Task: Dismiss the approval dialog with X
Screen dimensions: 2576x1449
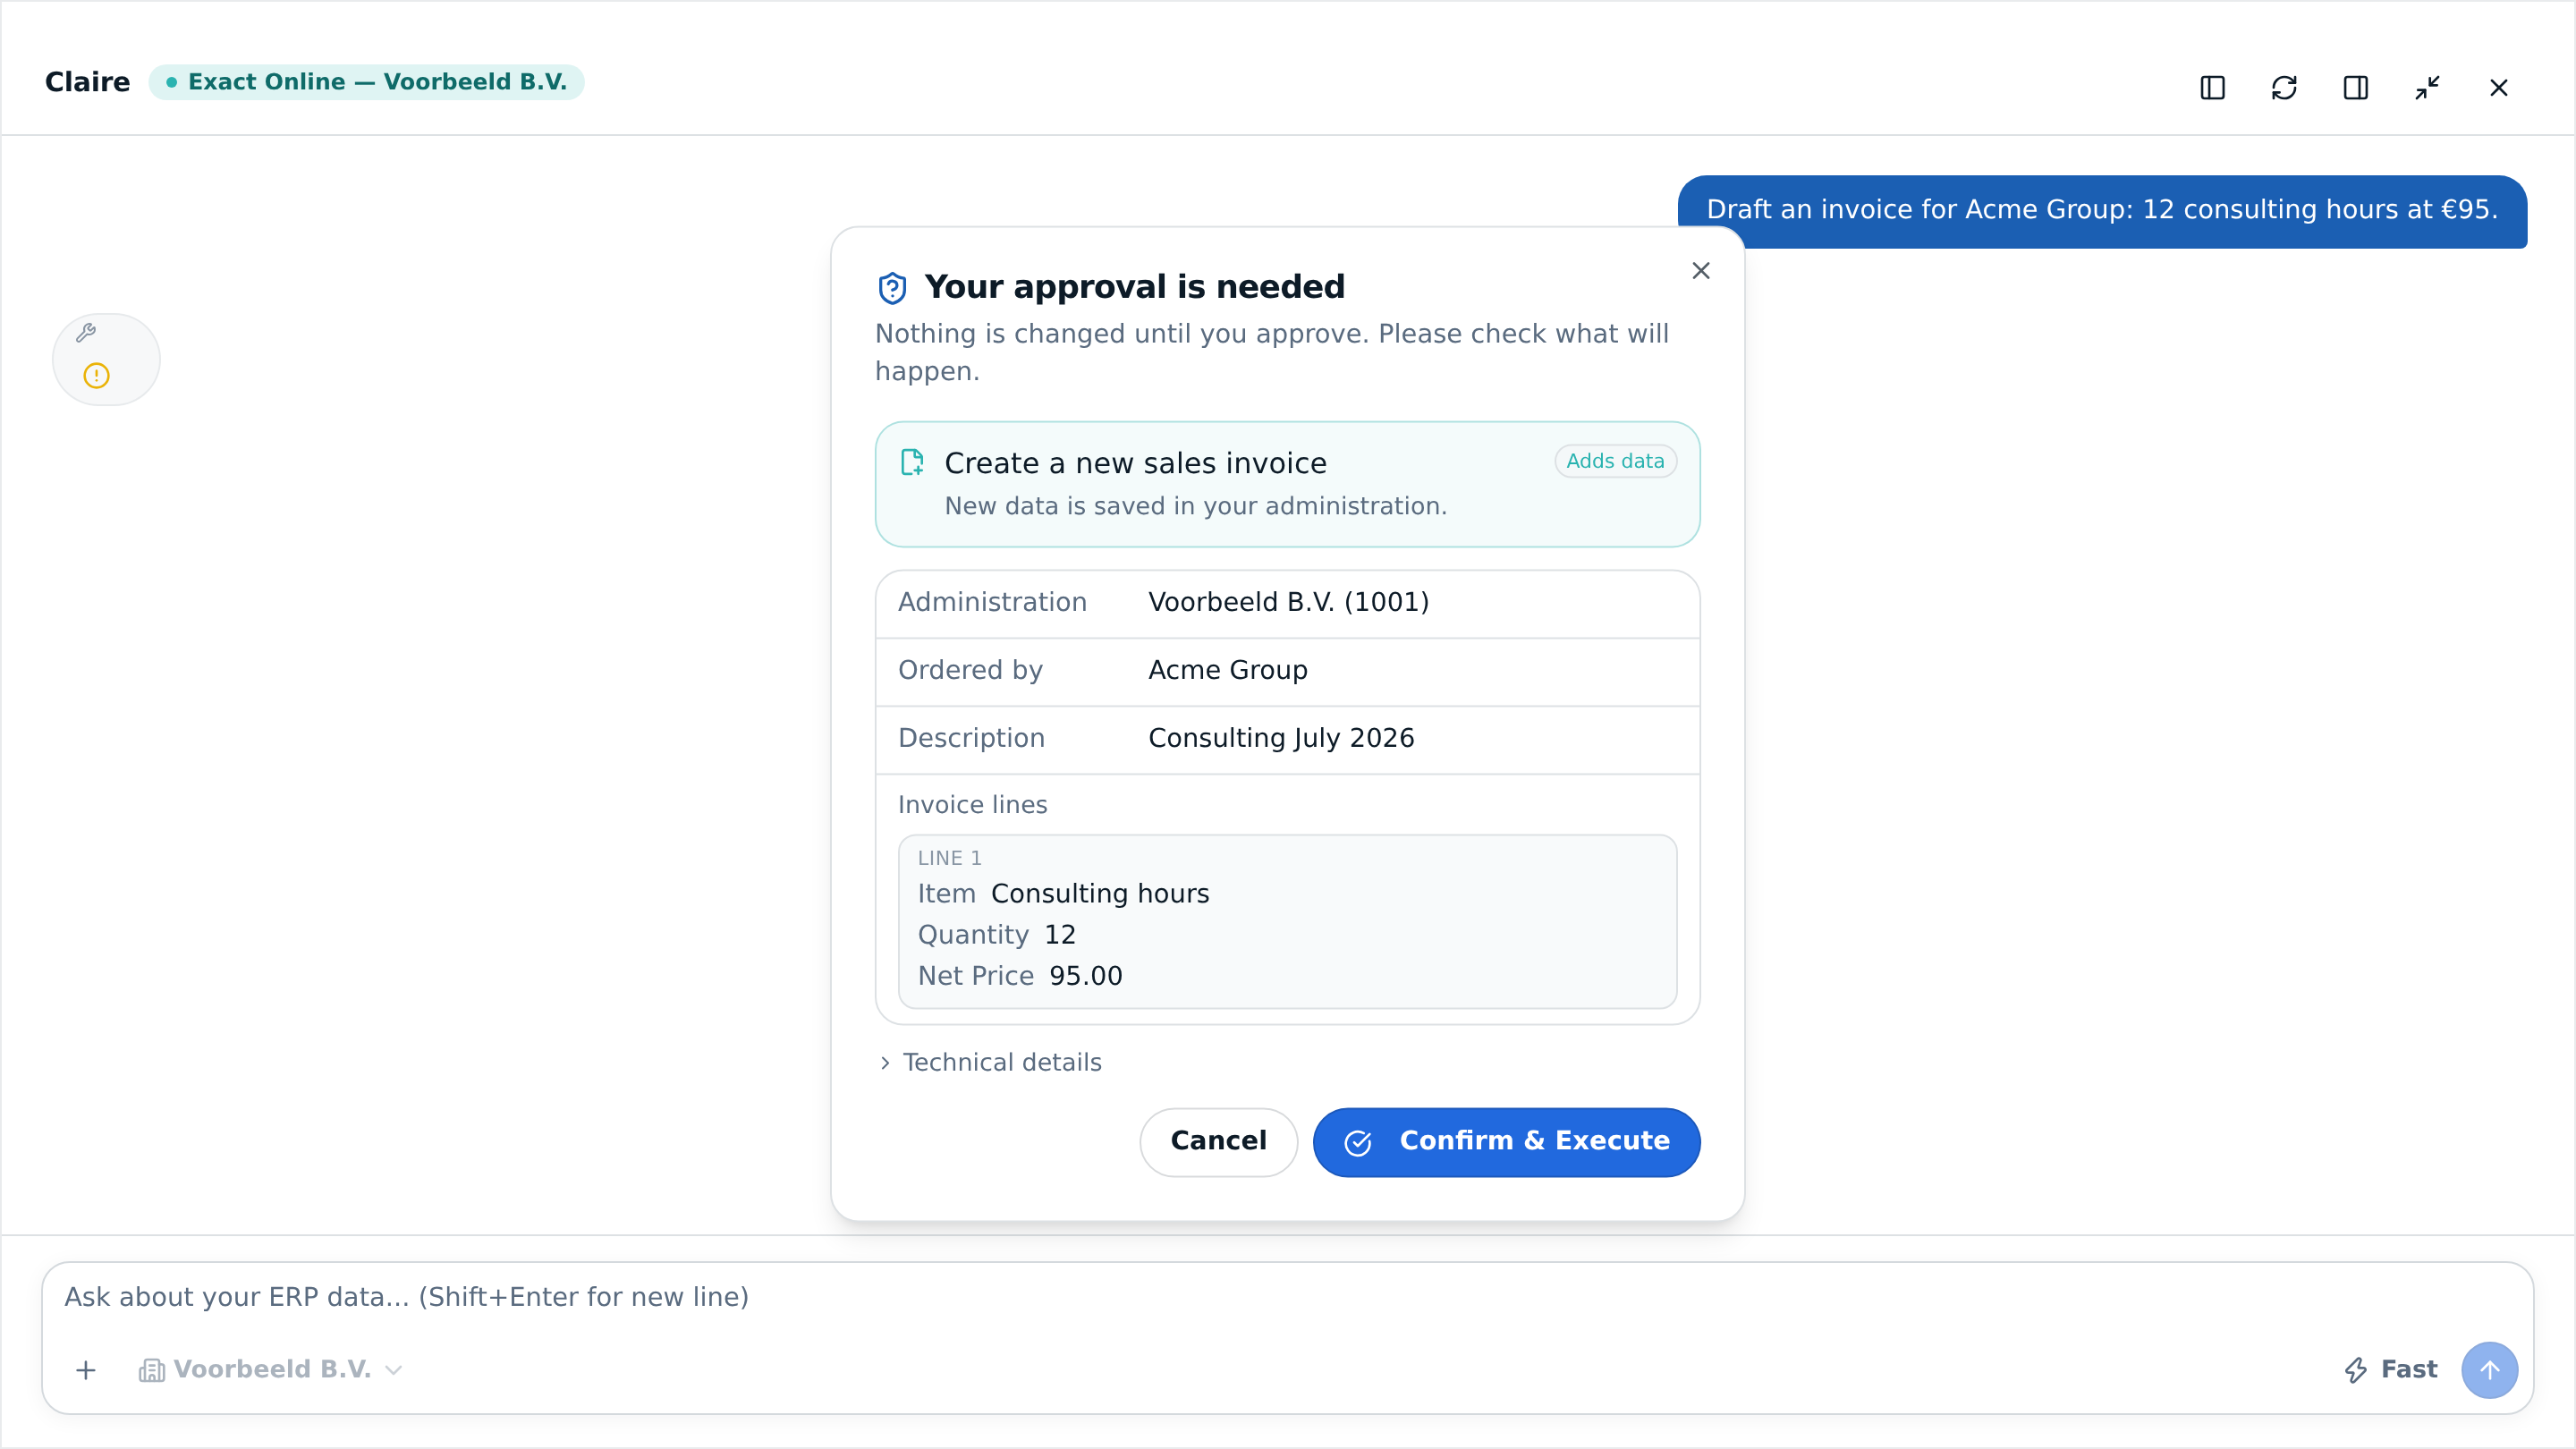Action: tap(1700, 271)
